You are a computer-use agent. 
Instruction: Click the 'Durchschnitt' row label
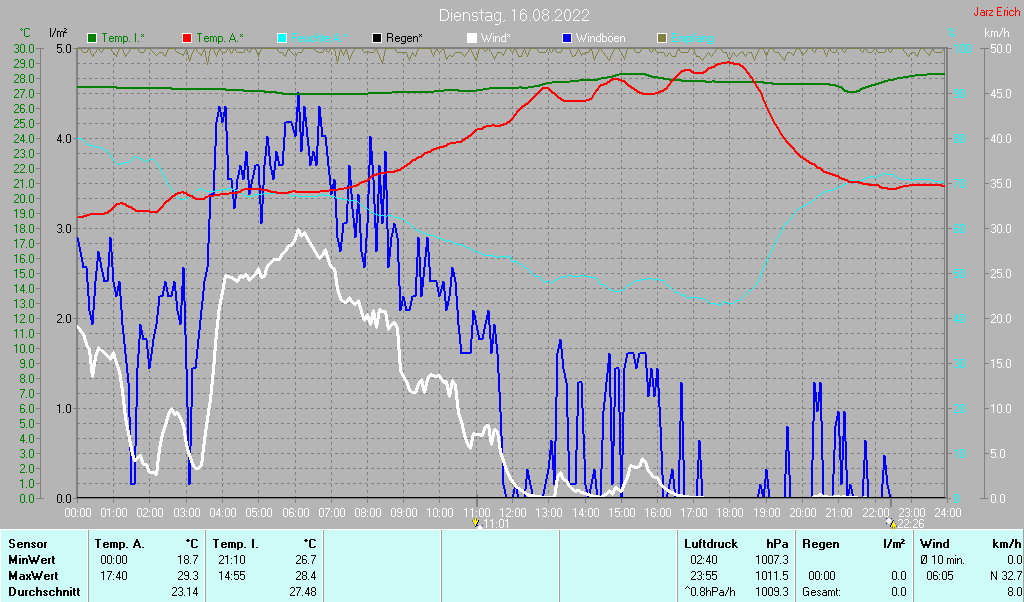pos(44,592)
